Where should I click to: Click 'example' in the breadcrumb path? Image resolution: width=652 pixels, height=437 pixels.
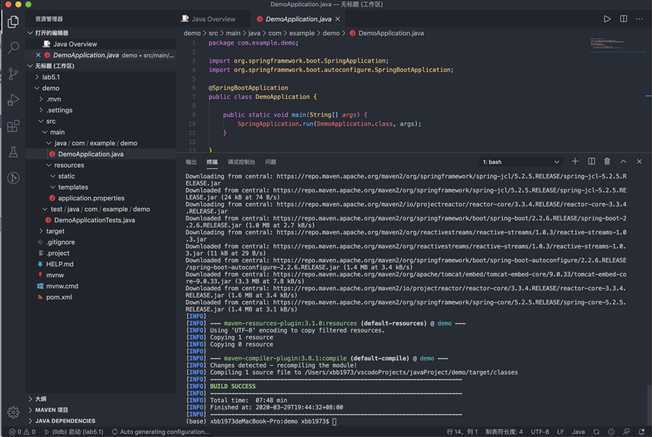(301, 33)
